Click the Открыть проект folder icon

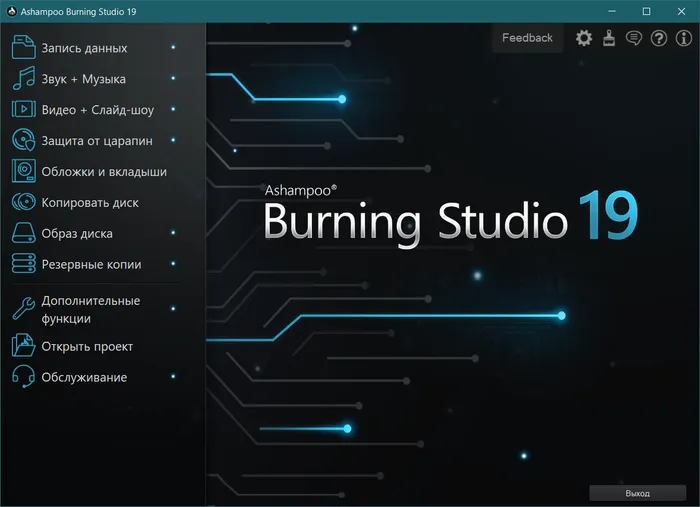pyautogui.click(x=23, y=345)
